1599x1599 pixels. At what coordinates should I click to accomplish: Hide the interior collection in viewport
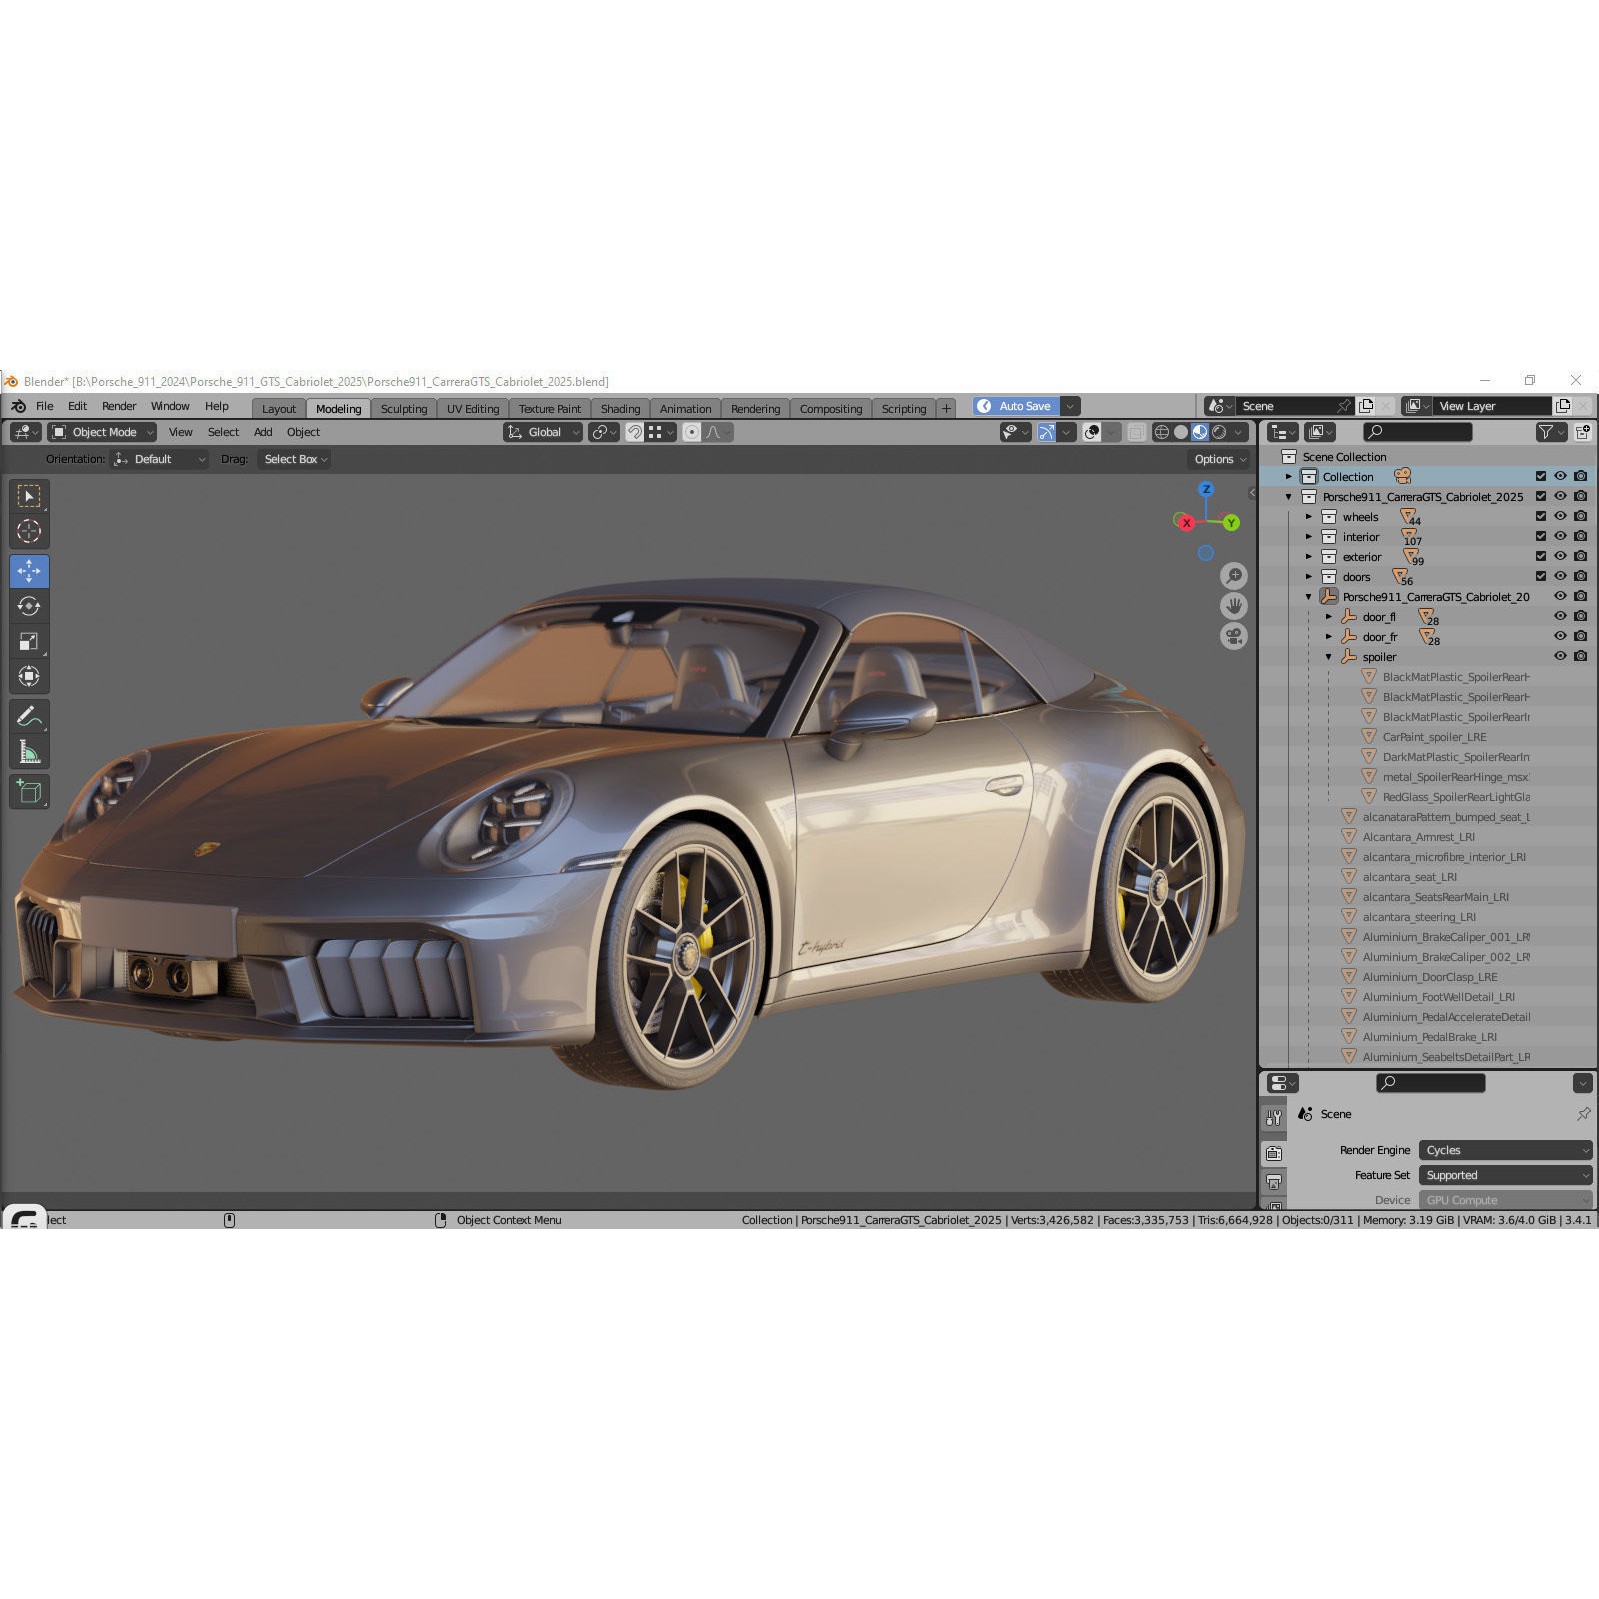pos(1560,537)
